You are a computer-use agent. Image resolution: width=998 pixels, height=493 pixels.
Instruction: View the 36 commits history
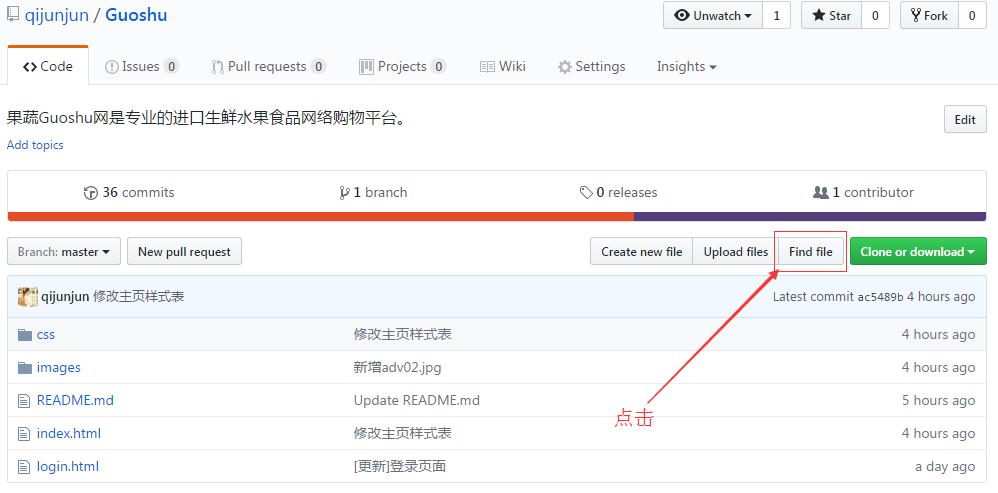pos(129,192)
